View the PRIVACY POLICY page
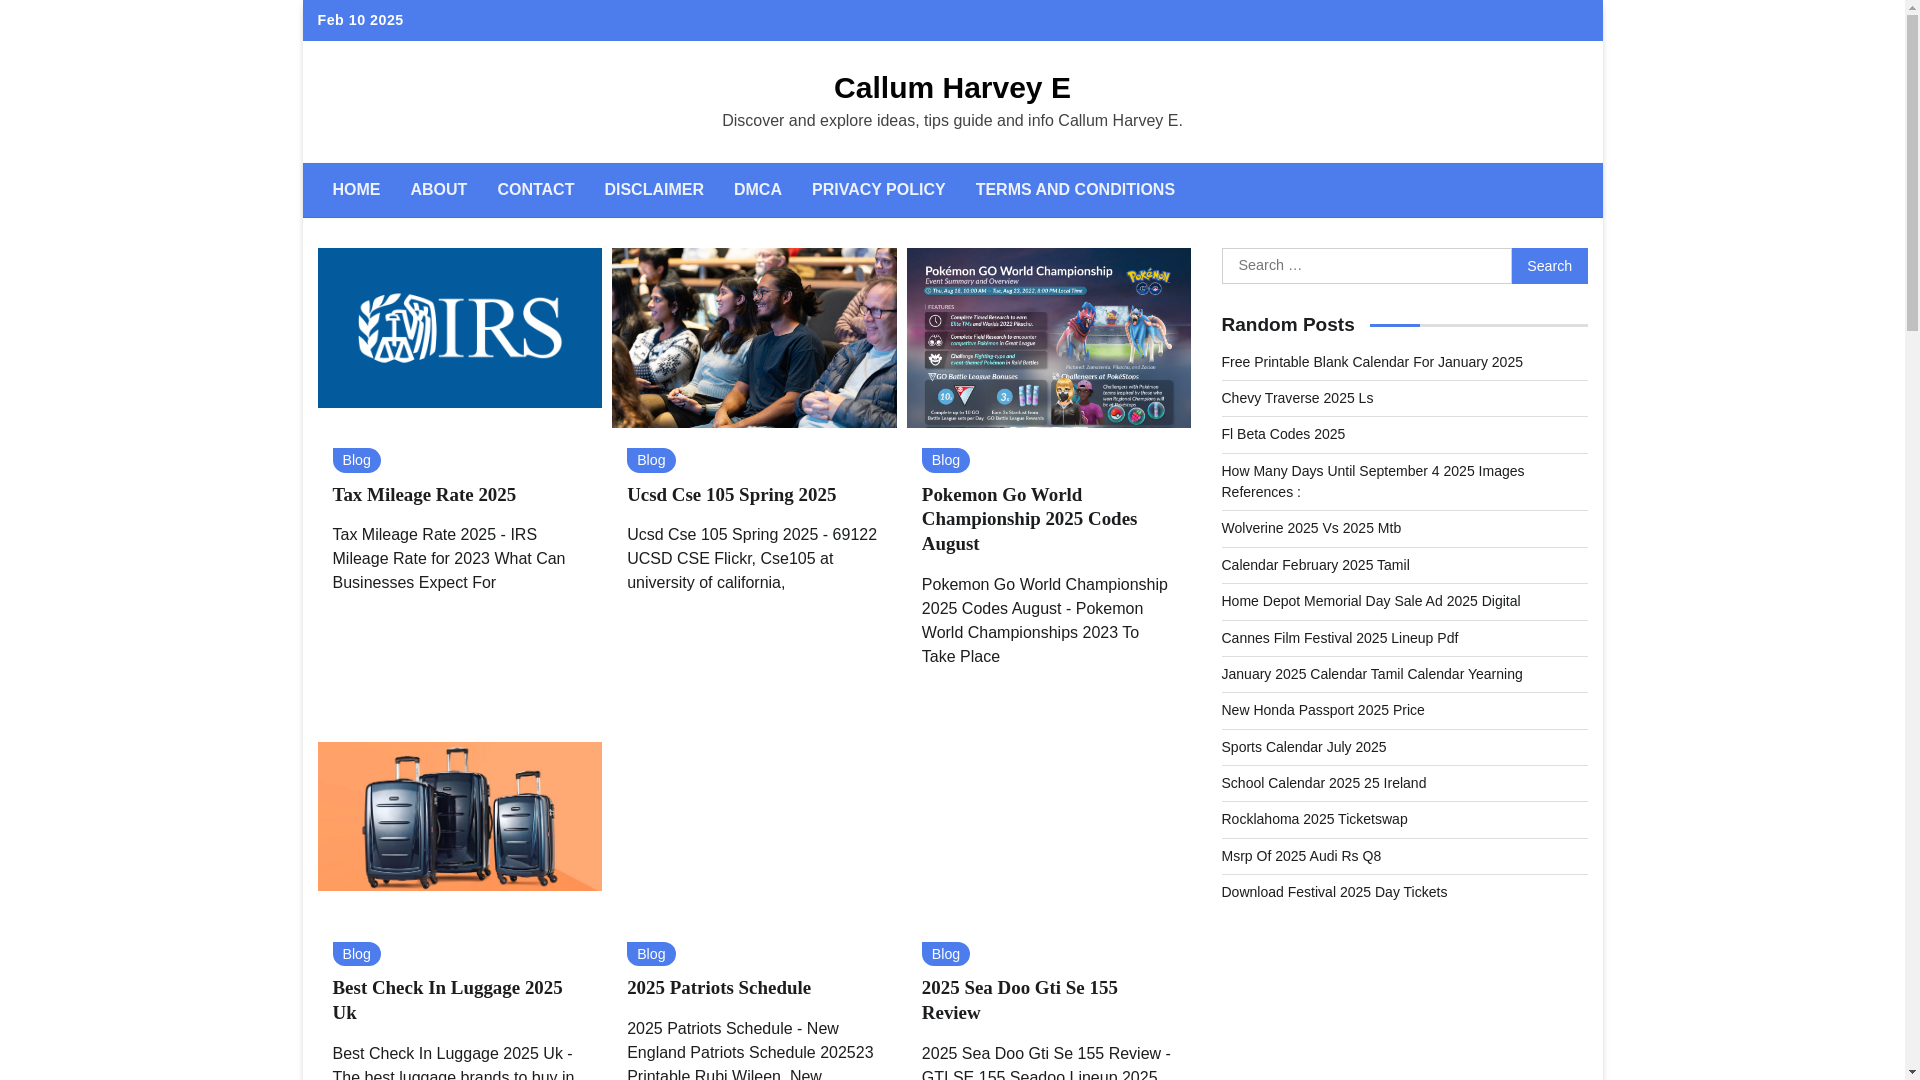The image size is (1920, 1080). coord(879,190)
